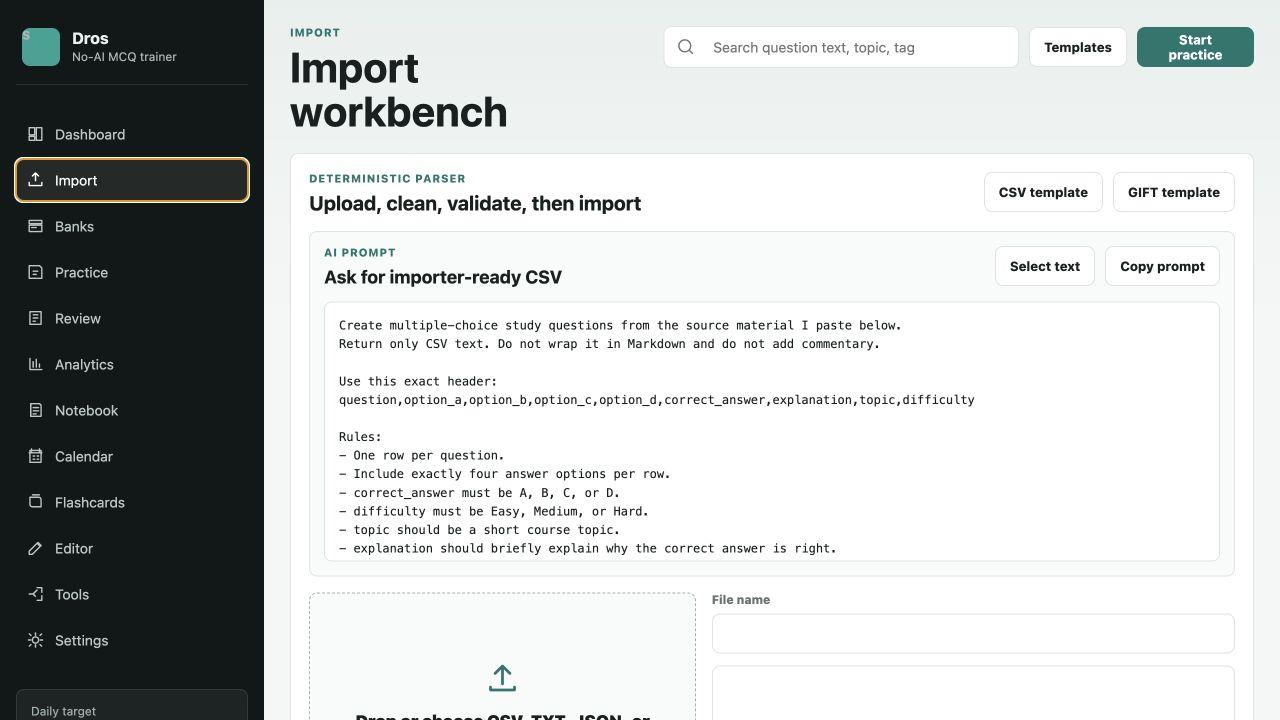1280x720 pixels.
Task: Click the 'Import workbench' heading
Action: tap(398, 90)
